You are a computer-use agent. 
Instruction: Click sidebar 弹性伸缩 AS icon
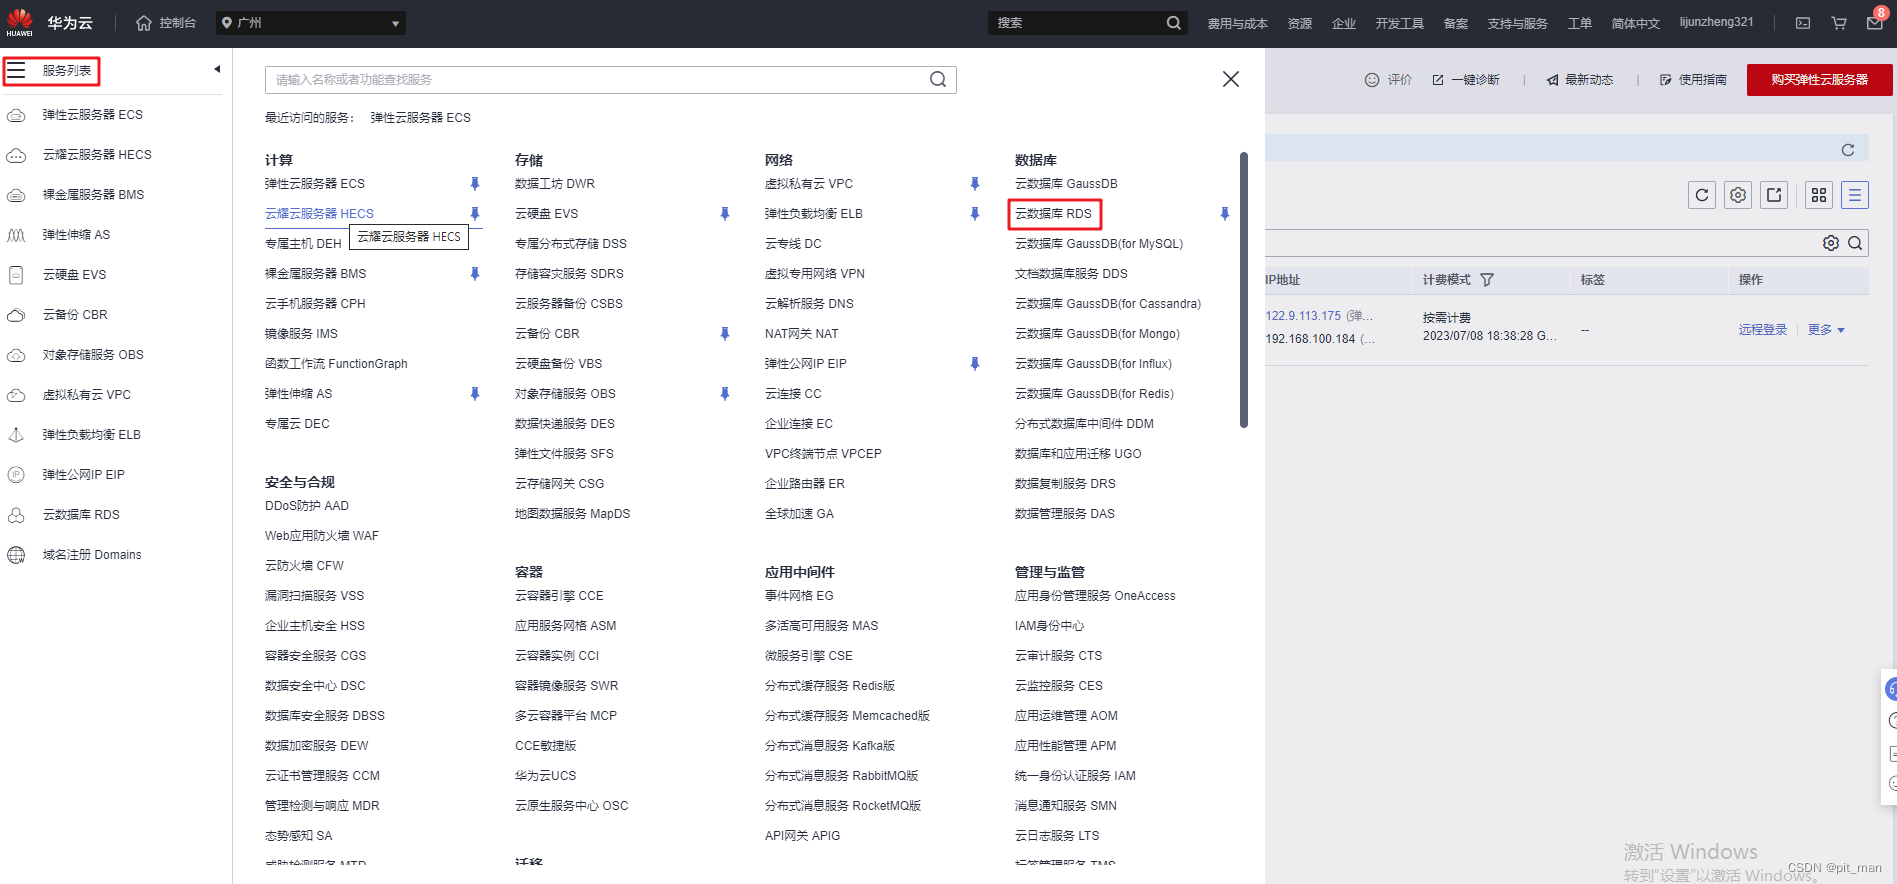tap(16, 235)
